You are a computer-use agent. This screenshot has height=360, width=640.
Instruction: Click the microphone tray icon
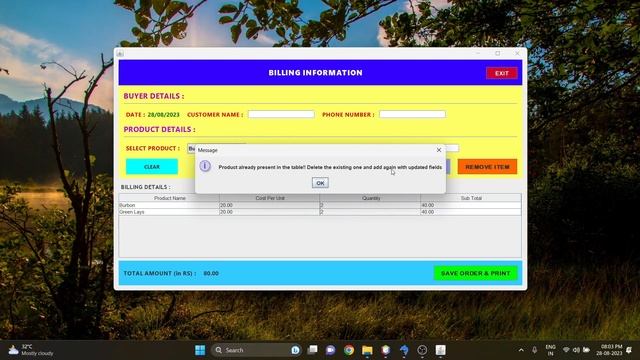534,350
